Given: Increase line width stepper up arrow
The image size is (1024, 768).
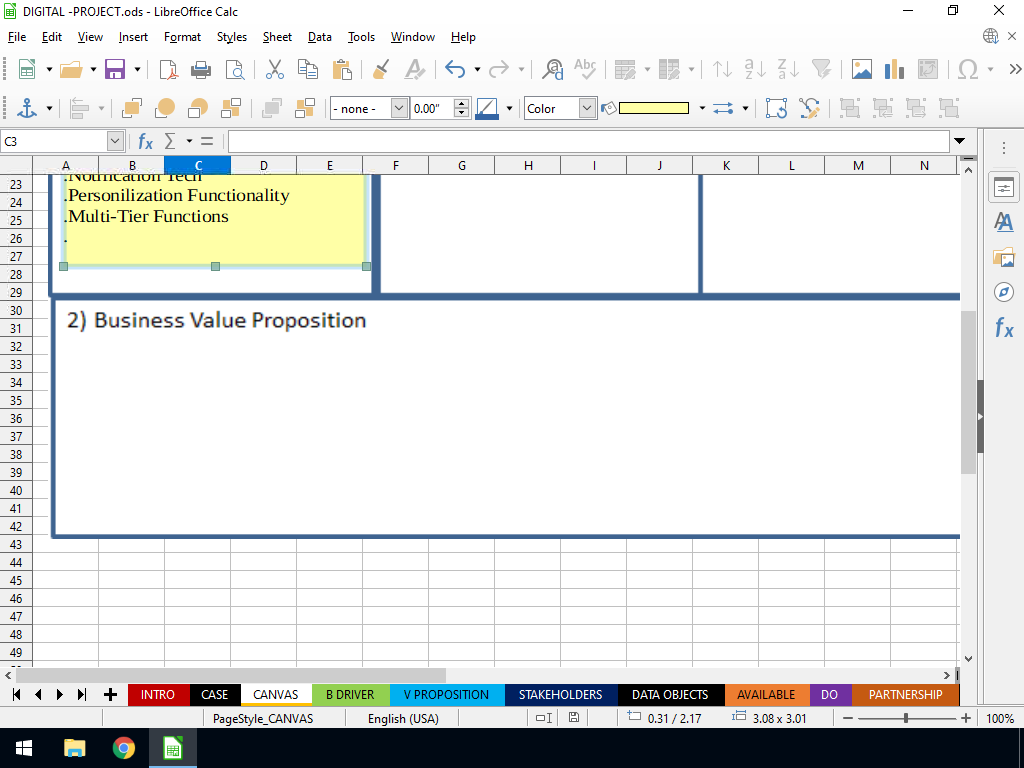Looking at the screenshot, I should 461,103.
